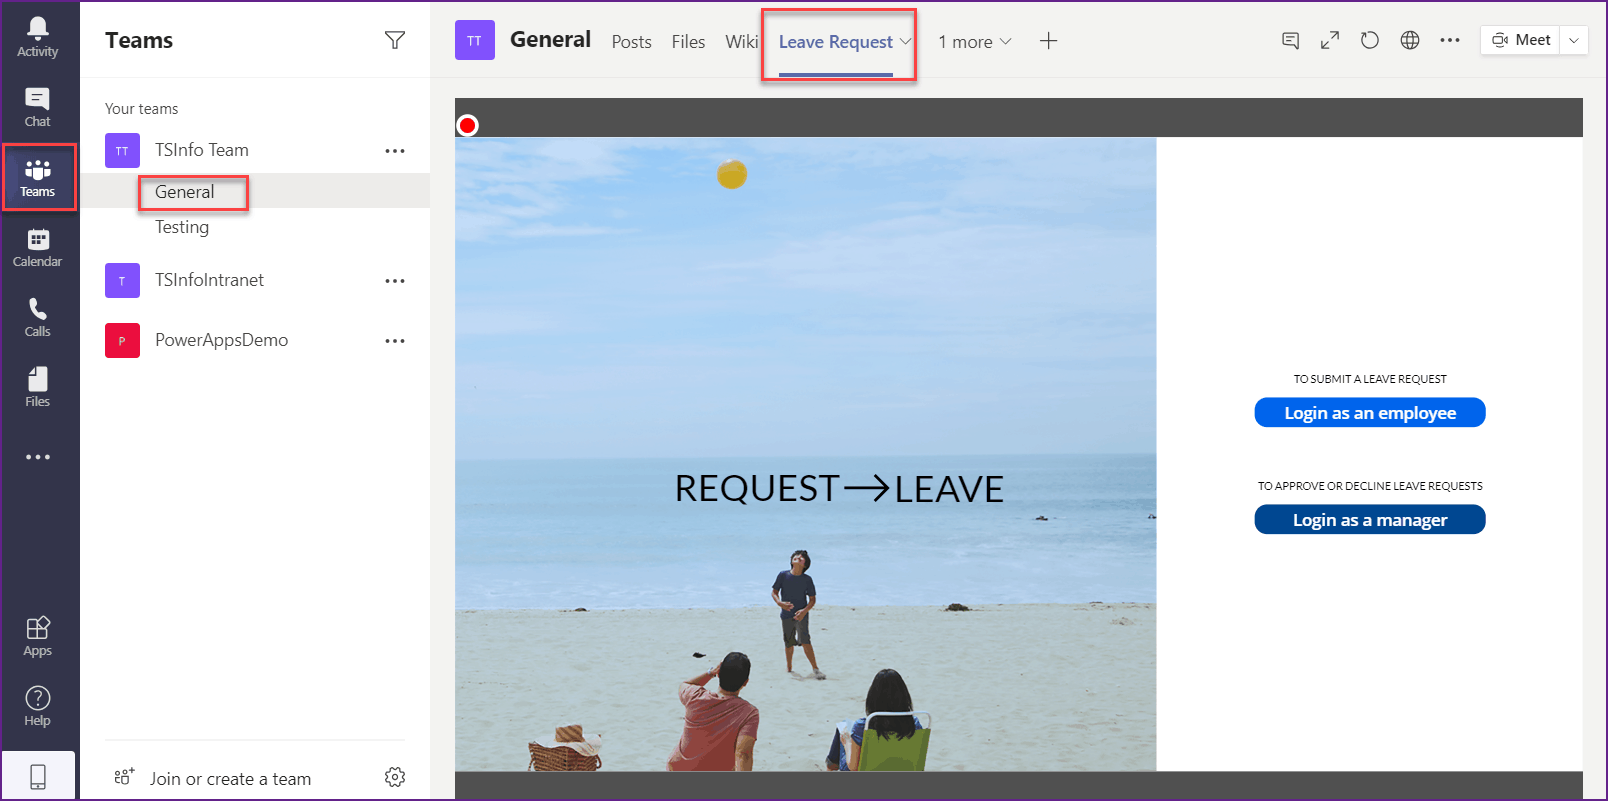The image size is (1608, 801).
Task: Click the red record indicator dot
Action: click(x=467, y=125)
